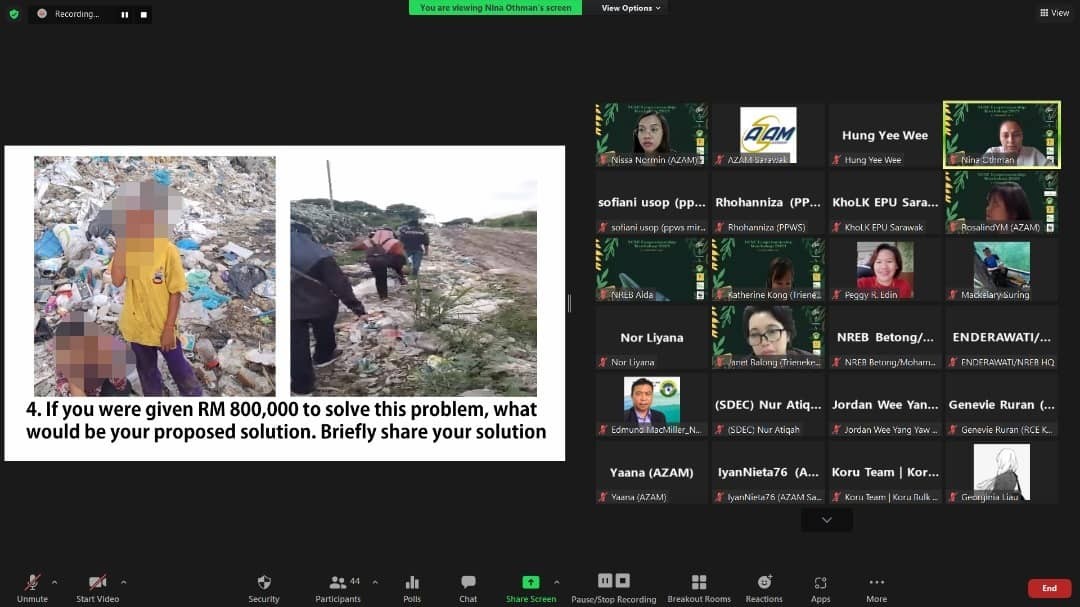1080x607 pixels.
Task: Open the View Options dropdown
Action: point(631,8)
